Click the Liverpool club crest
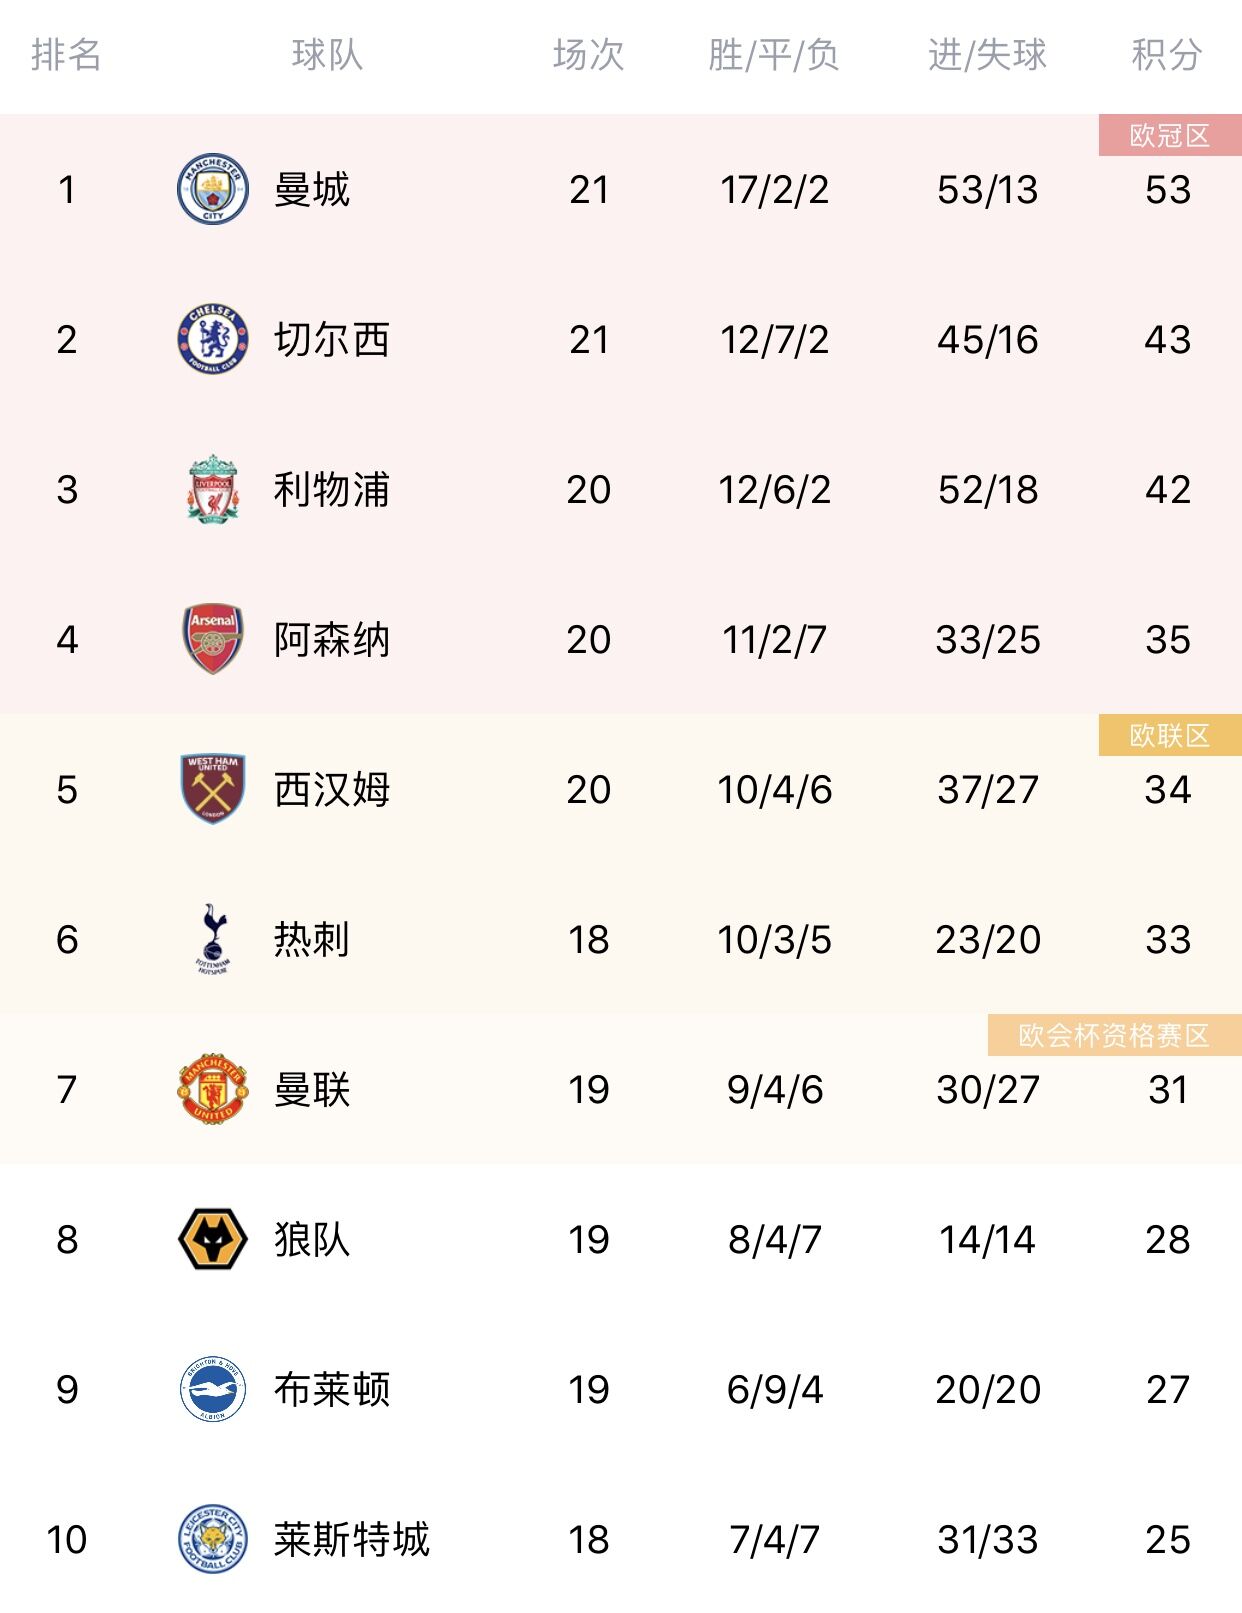The width and height of the screenshot is (1242, 1613). point(213,489)
